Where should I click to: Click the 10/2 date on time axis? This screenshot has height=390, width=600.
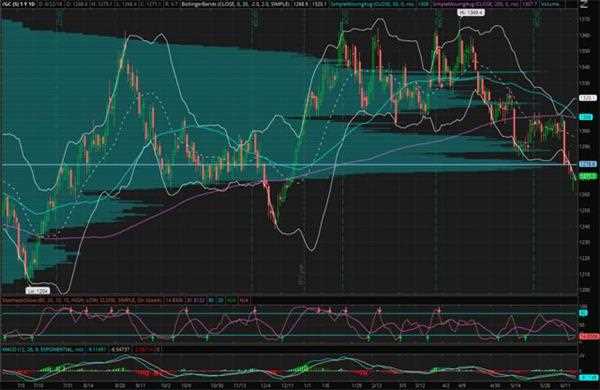[167, 386]
